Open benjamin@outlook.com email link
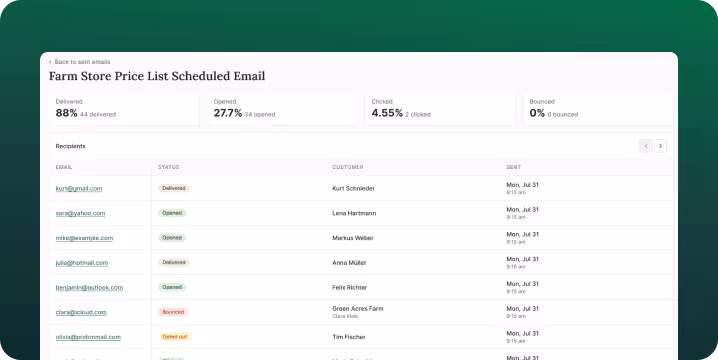Viewport: 718px width, 360px height. pyautogui.click(x=89, y=287)
